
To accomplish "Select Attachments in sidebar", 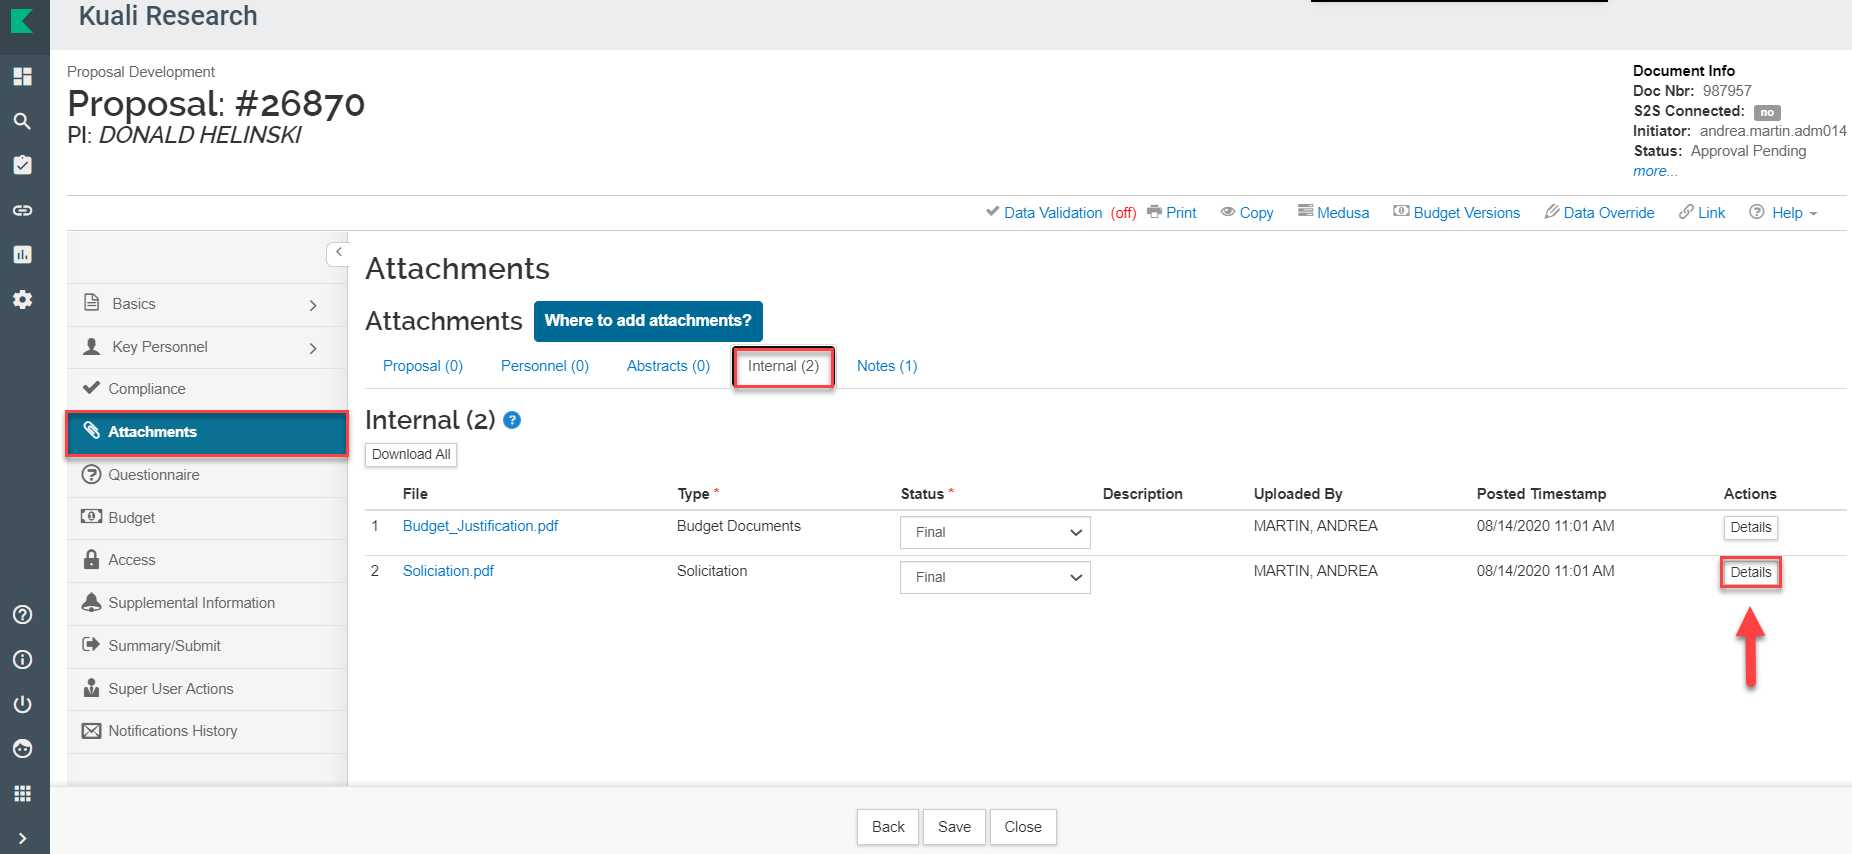I will [207, 433].
